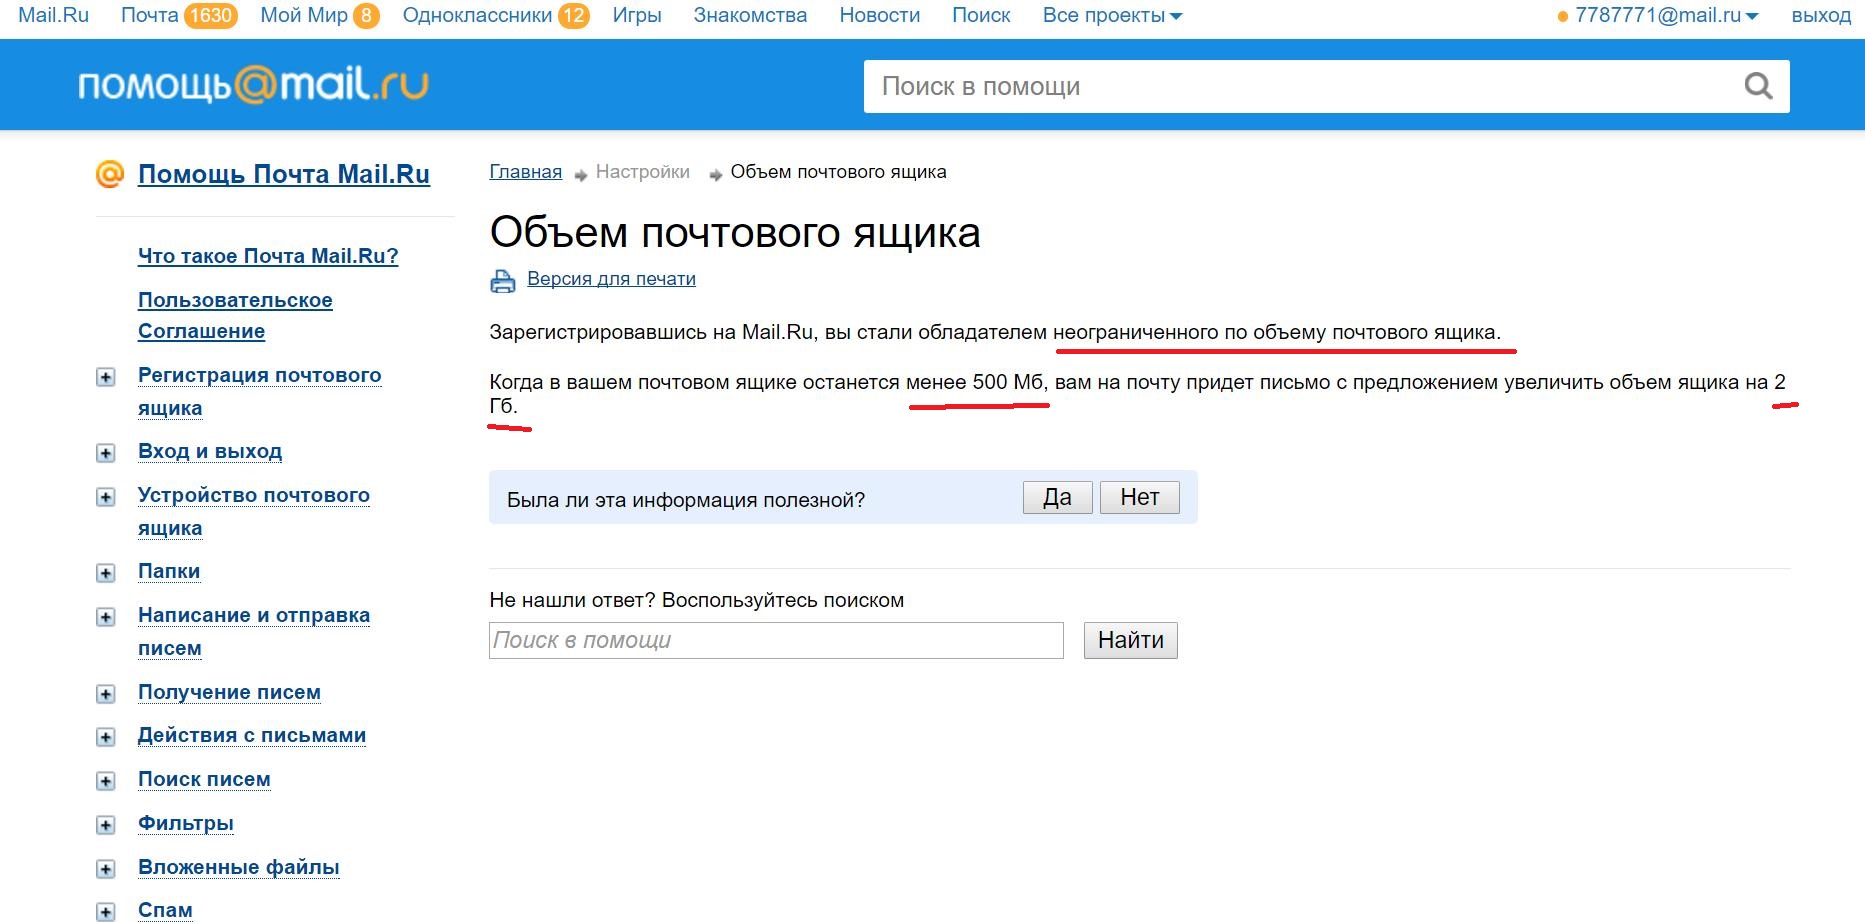Click the Объем почтового ящика page heading

pos(735,232)
